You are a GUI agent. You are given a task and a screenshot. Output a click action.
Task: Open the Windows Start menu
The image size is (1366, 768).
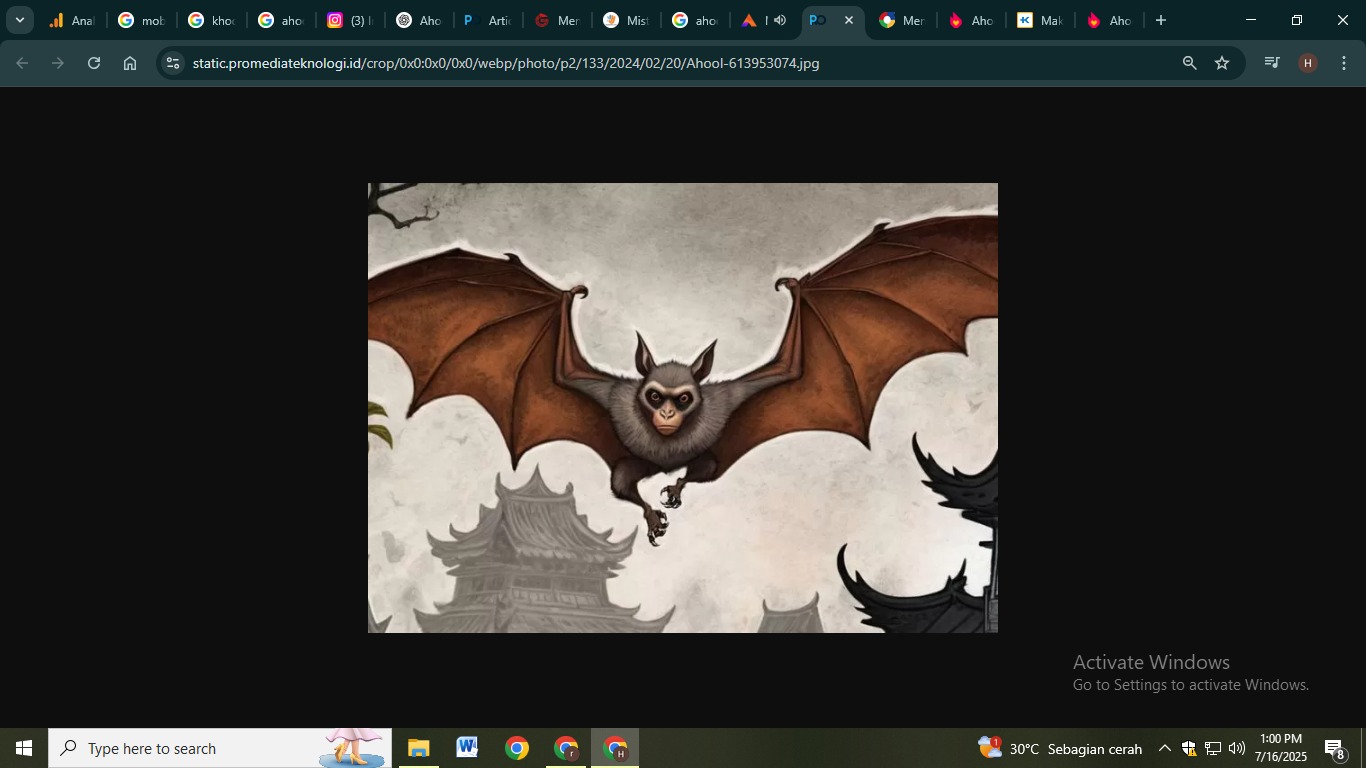tap(24, 748)
